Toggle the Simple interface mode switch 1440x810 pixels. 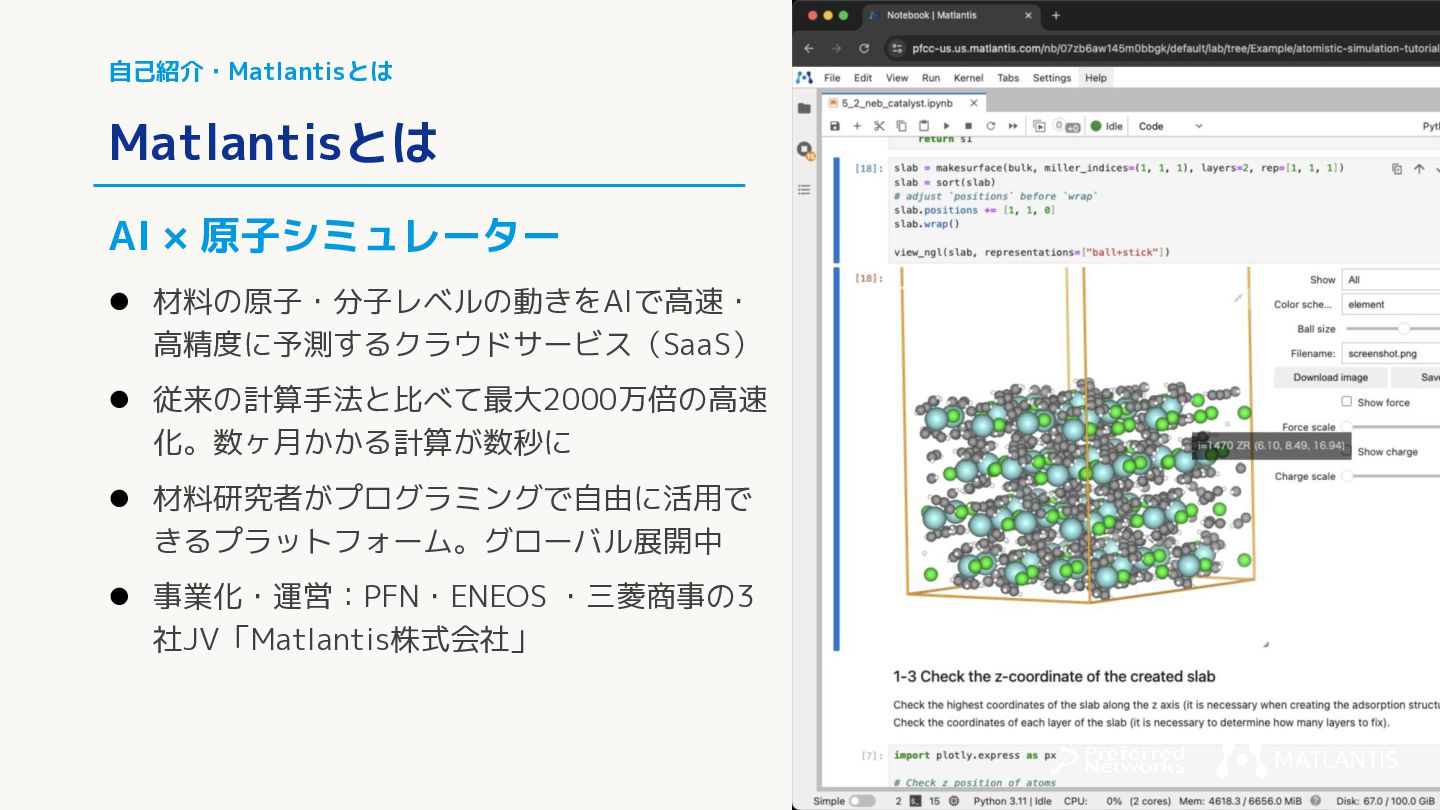[x=861, y=801]
